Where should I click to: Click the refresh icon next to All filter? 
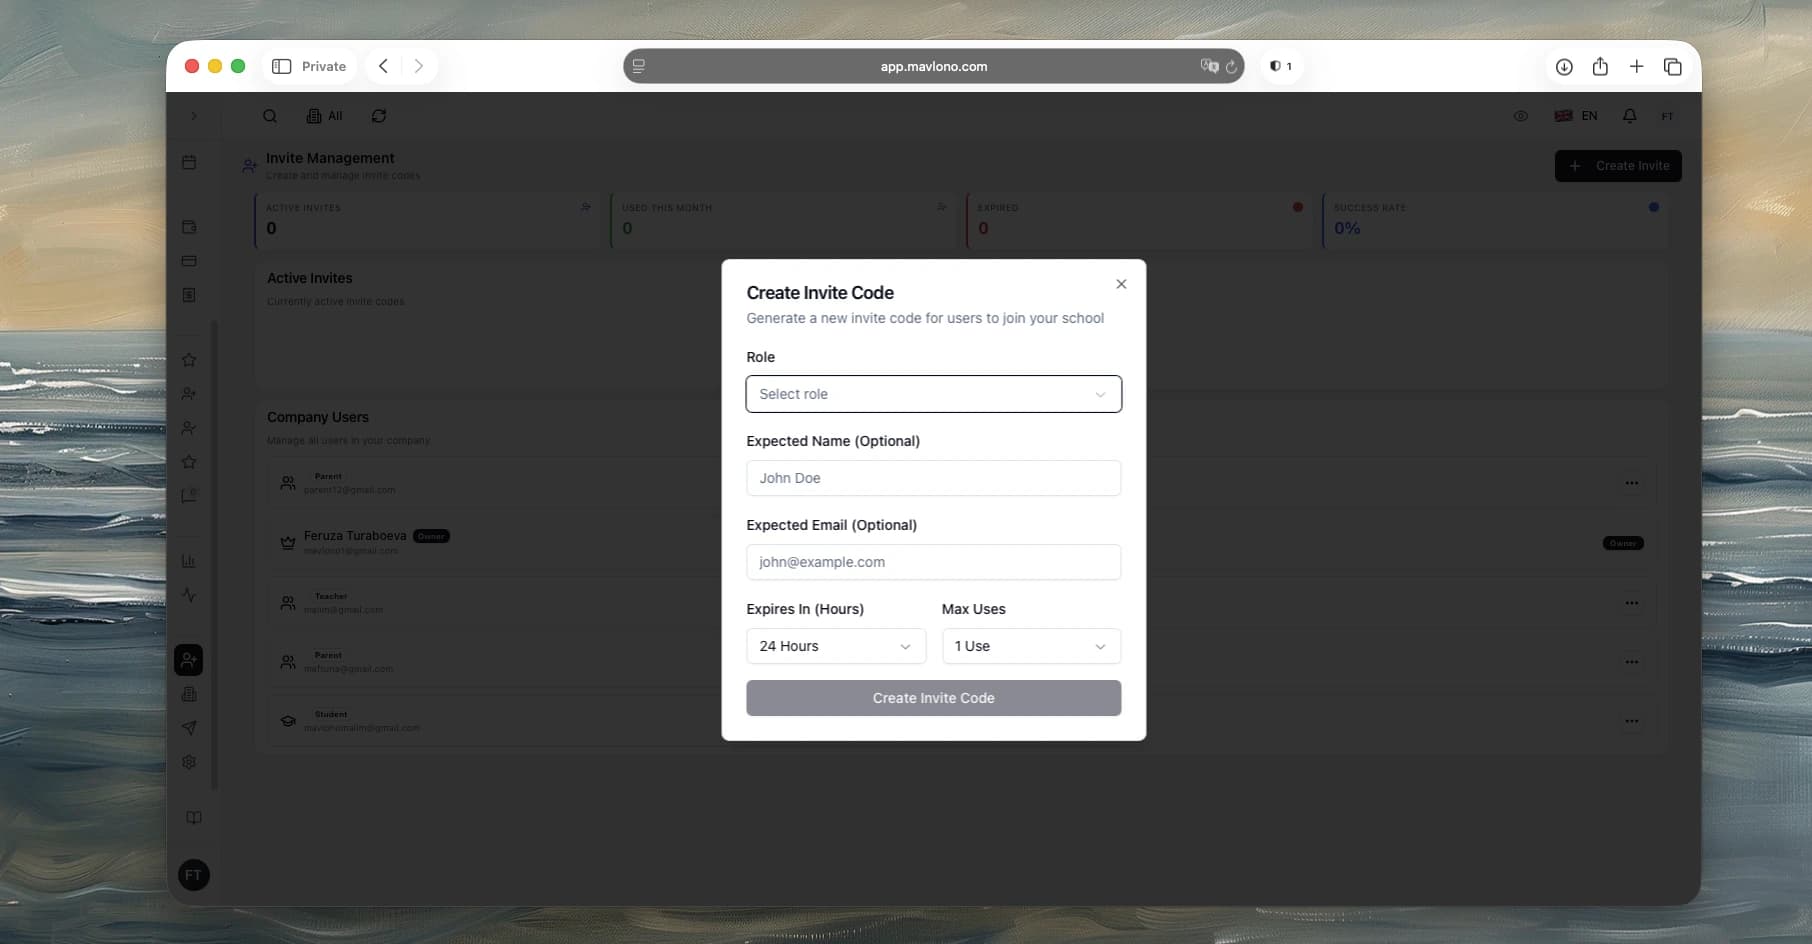tap(378, 115)
